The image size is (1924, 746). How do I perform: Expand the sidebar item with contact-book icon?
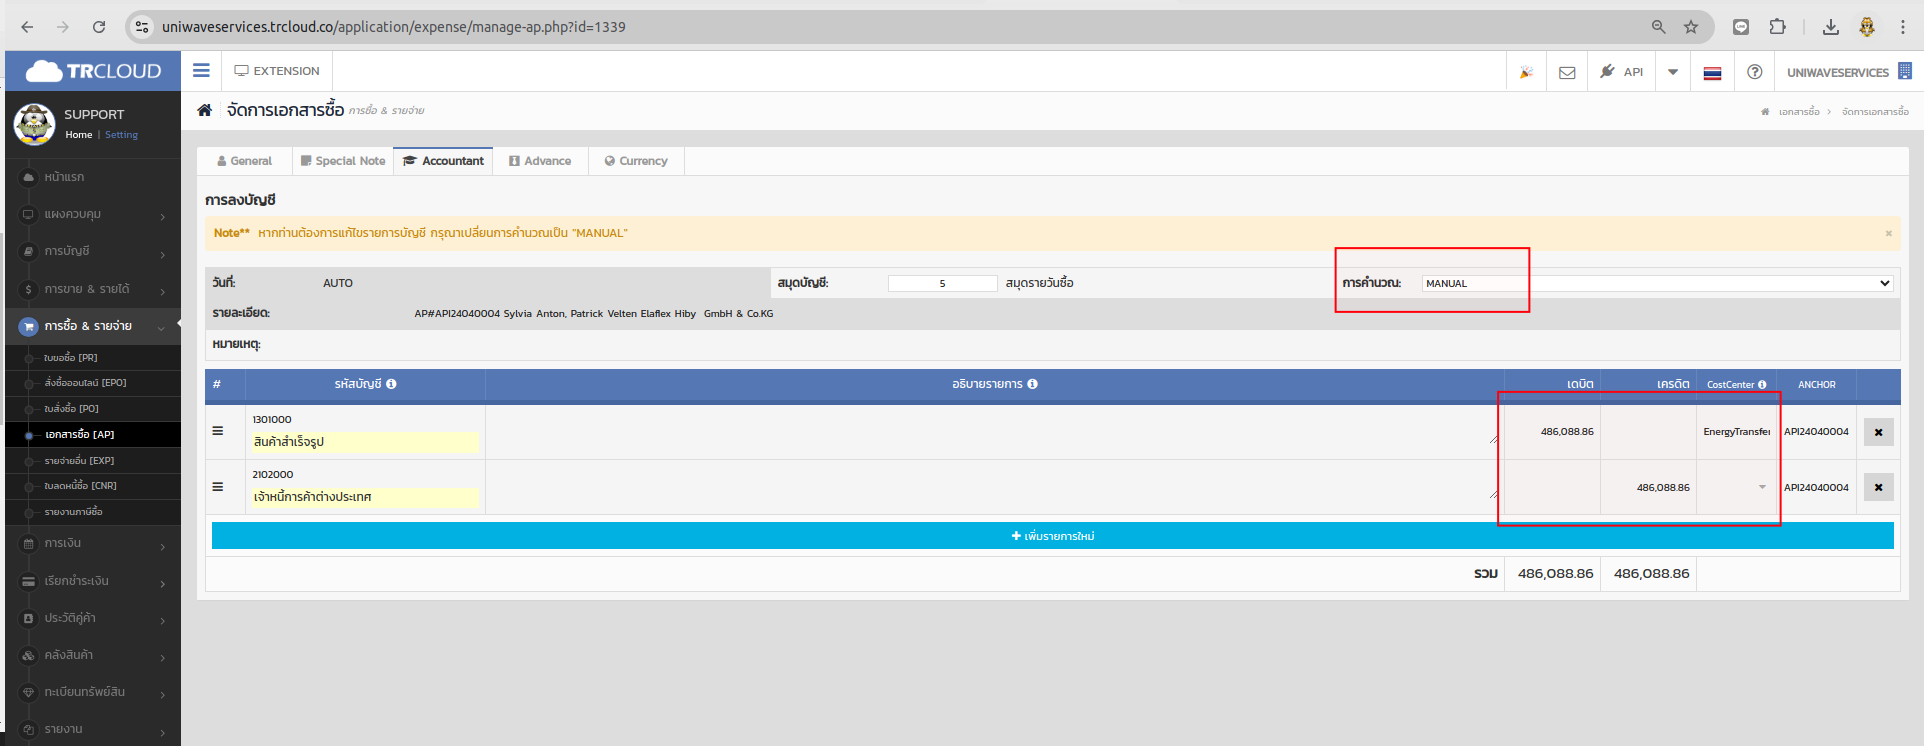point(93,618)
